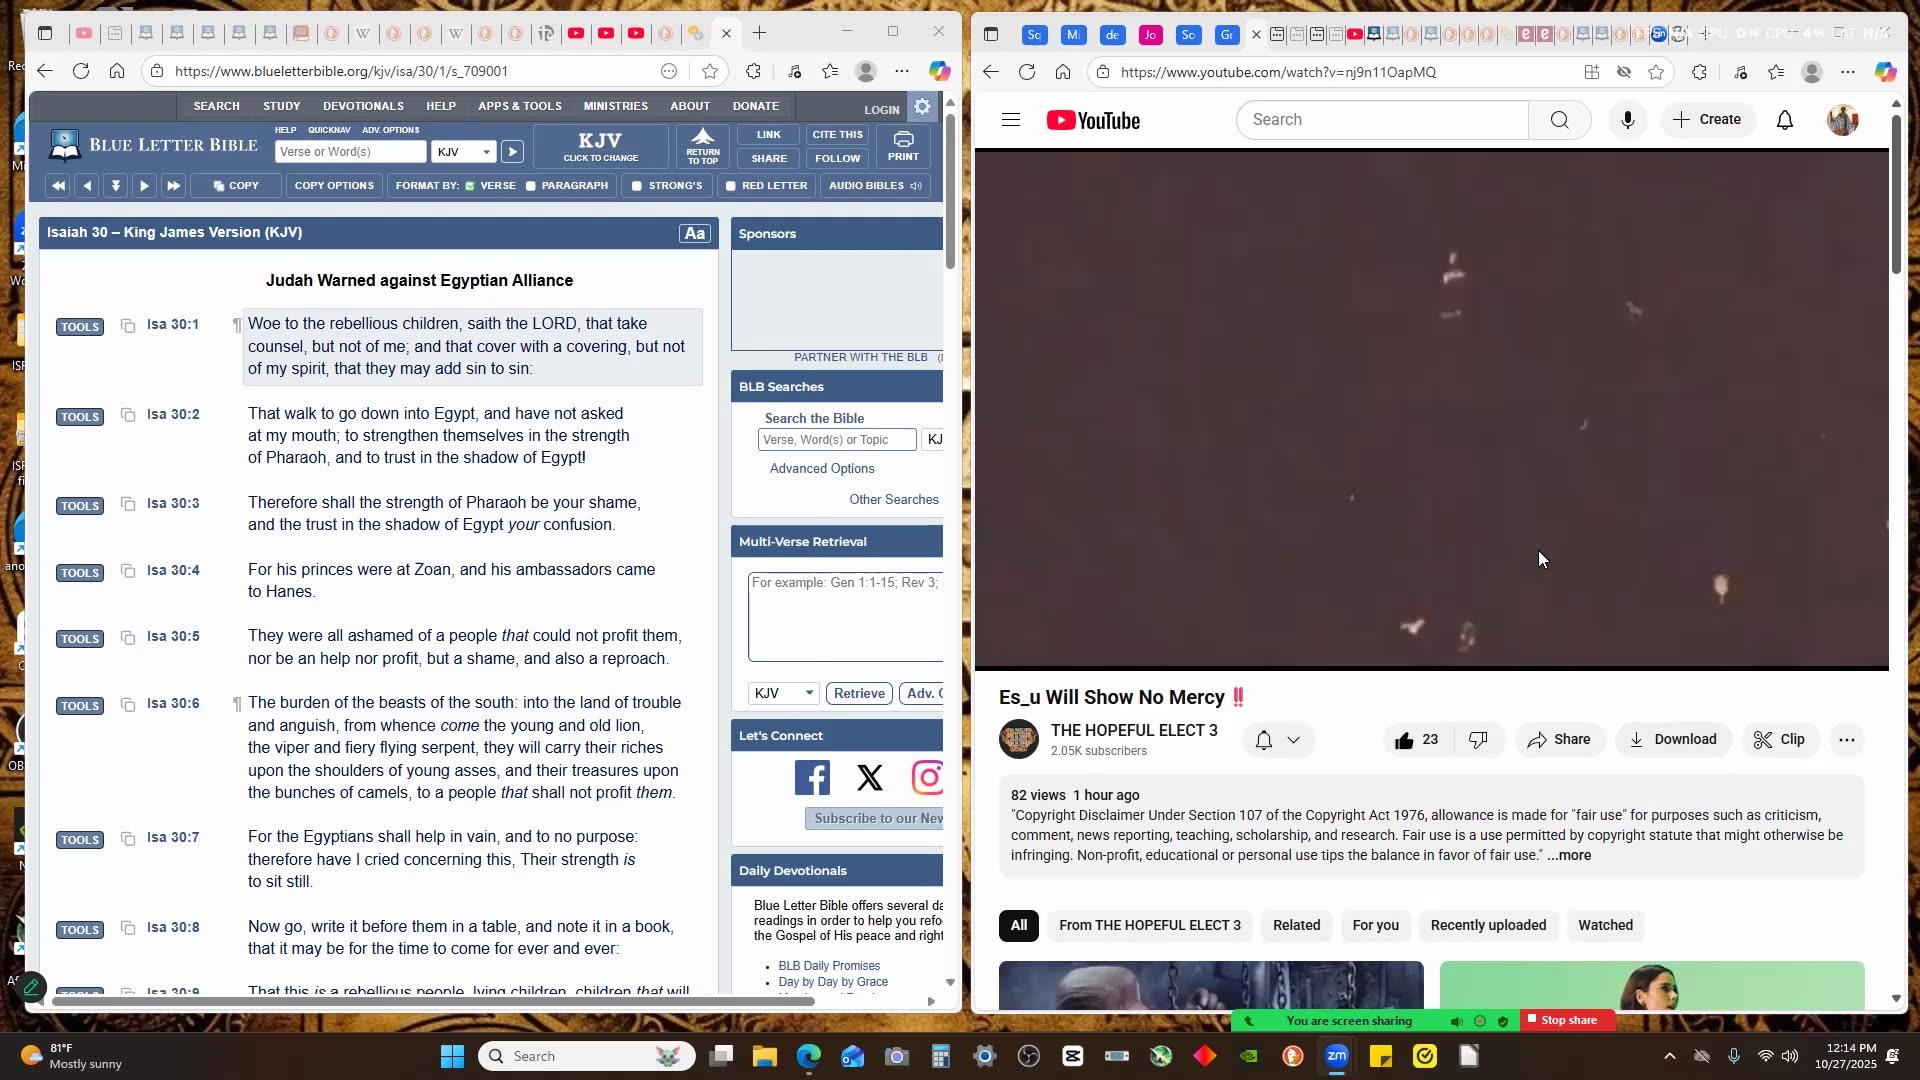Select the Related filter chip
1920x1080 pixels.
point(1296,925)
